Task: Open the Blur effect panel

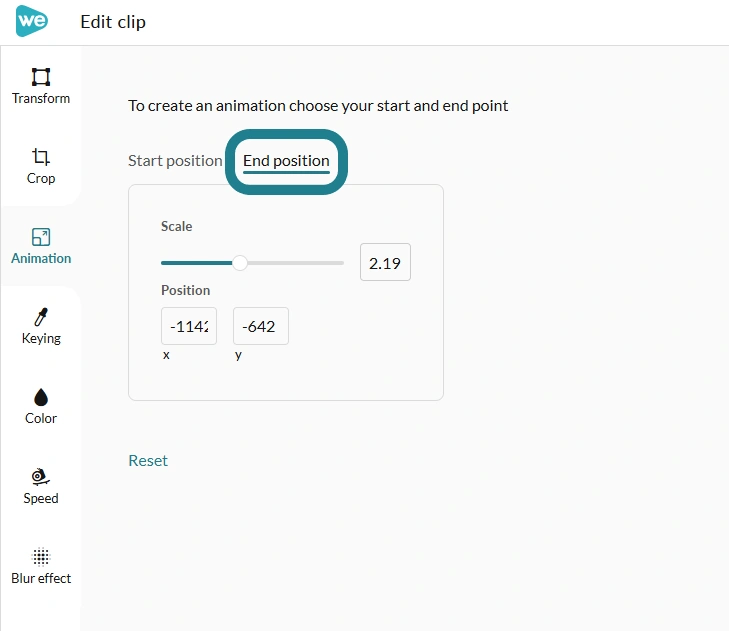Action: click(41, 566)
